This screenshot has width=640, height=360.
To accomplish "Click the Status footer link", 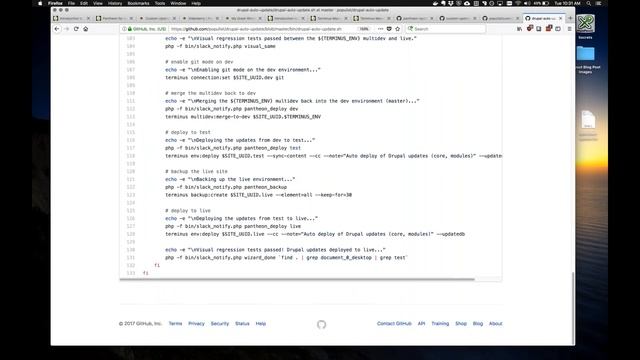I will 242,324.
